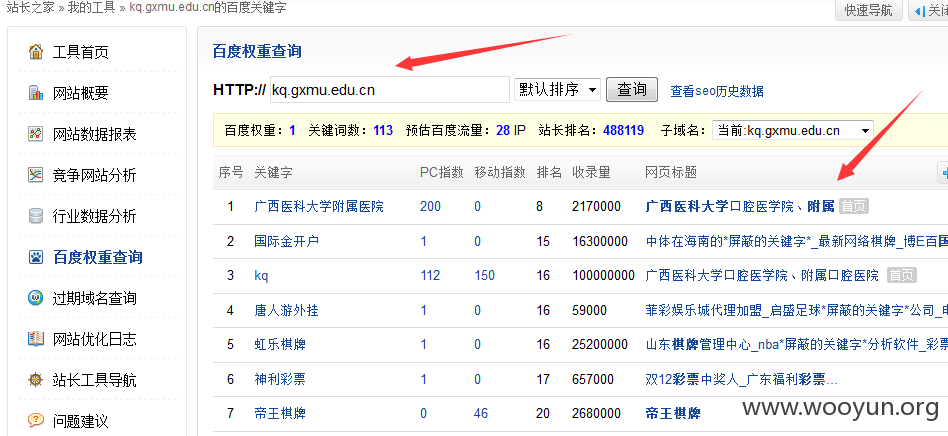Screen dimensions: 948x436
Task: Focus the HTTP:// domain input field
Action: 389,90
